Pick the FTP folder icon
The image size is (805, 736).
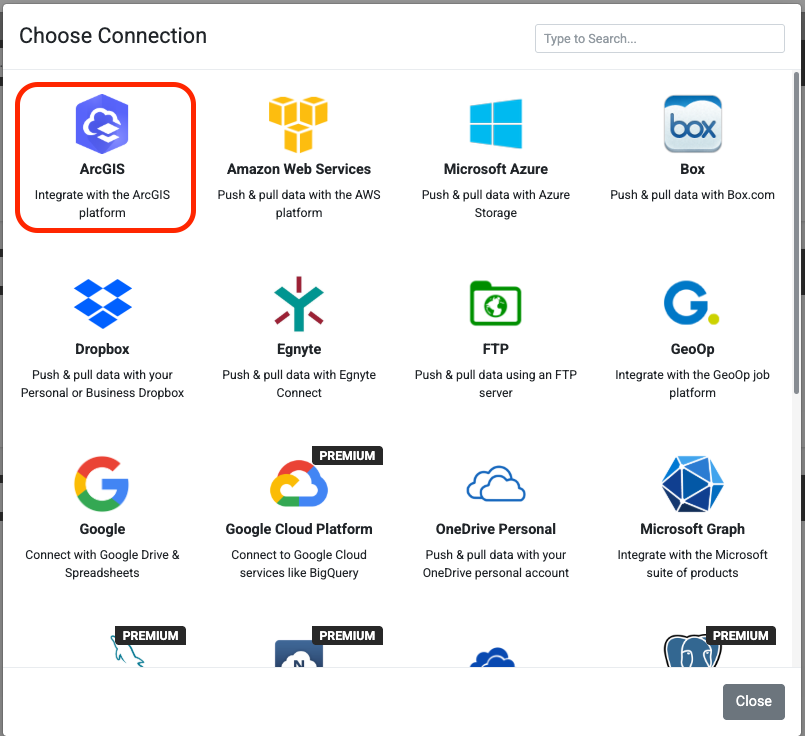point(495,303)
